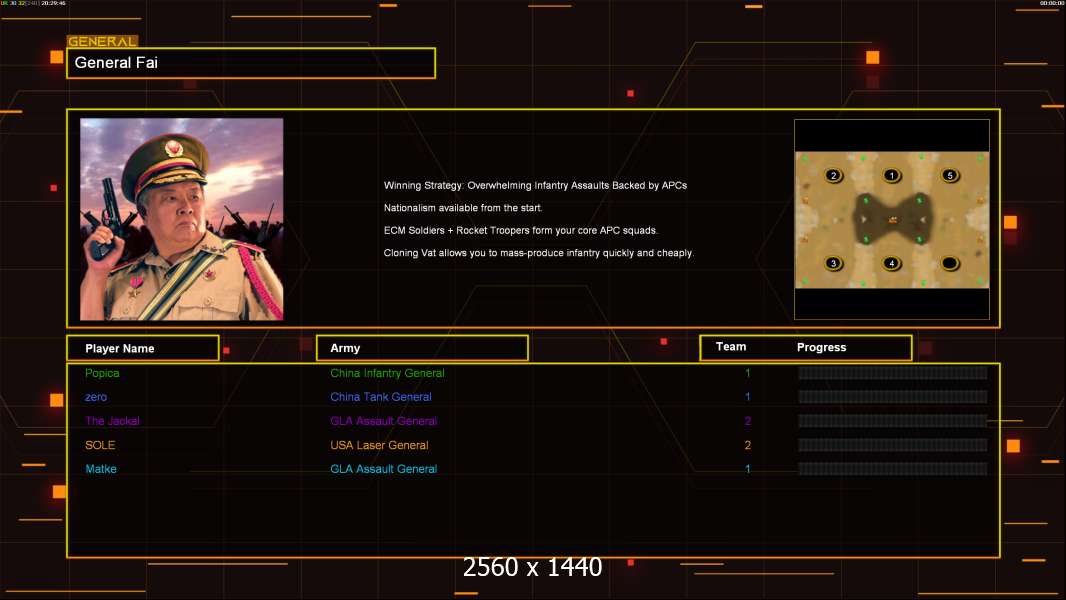
Task: Click the Army column header
Action: pyautogui.click(x=422, y=348)
